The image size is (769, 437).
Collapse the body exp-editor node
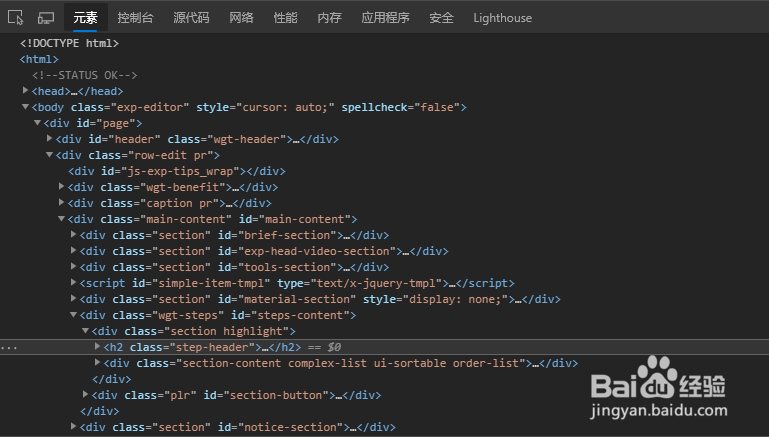(x=26, y=107)
